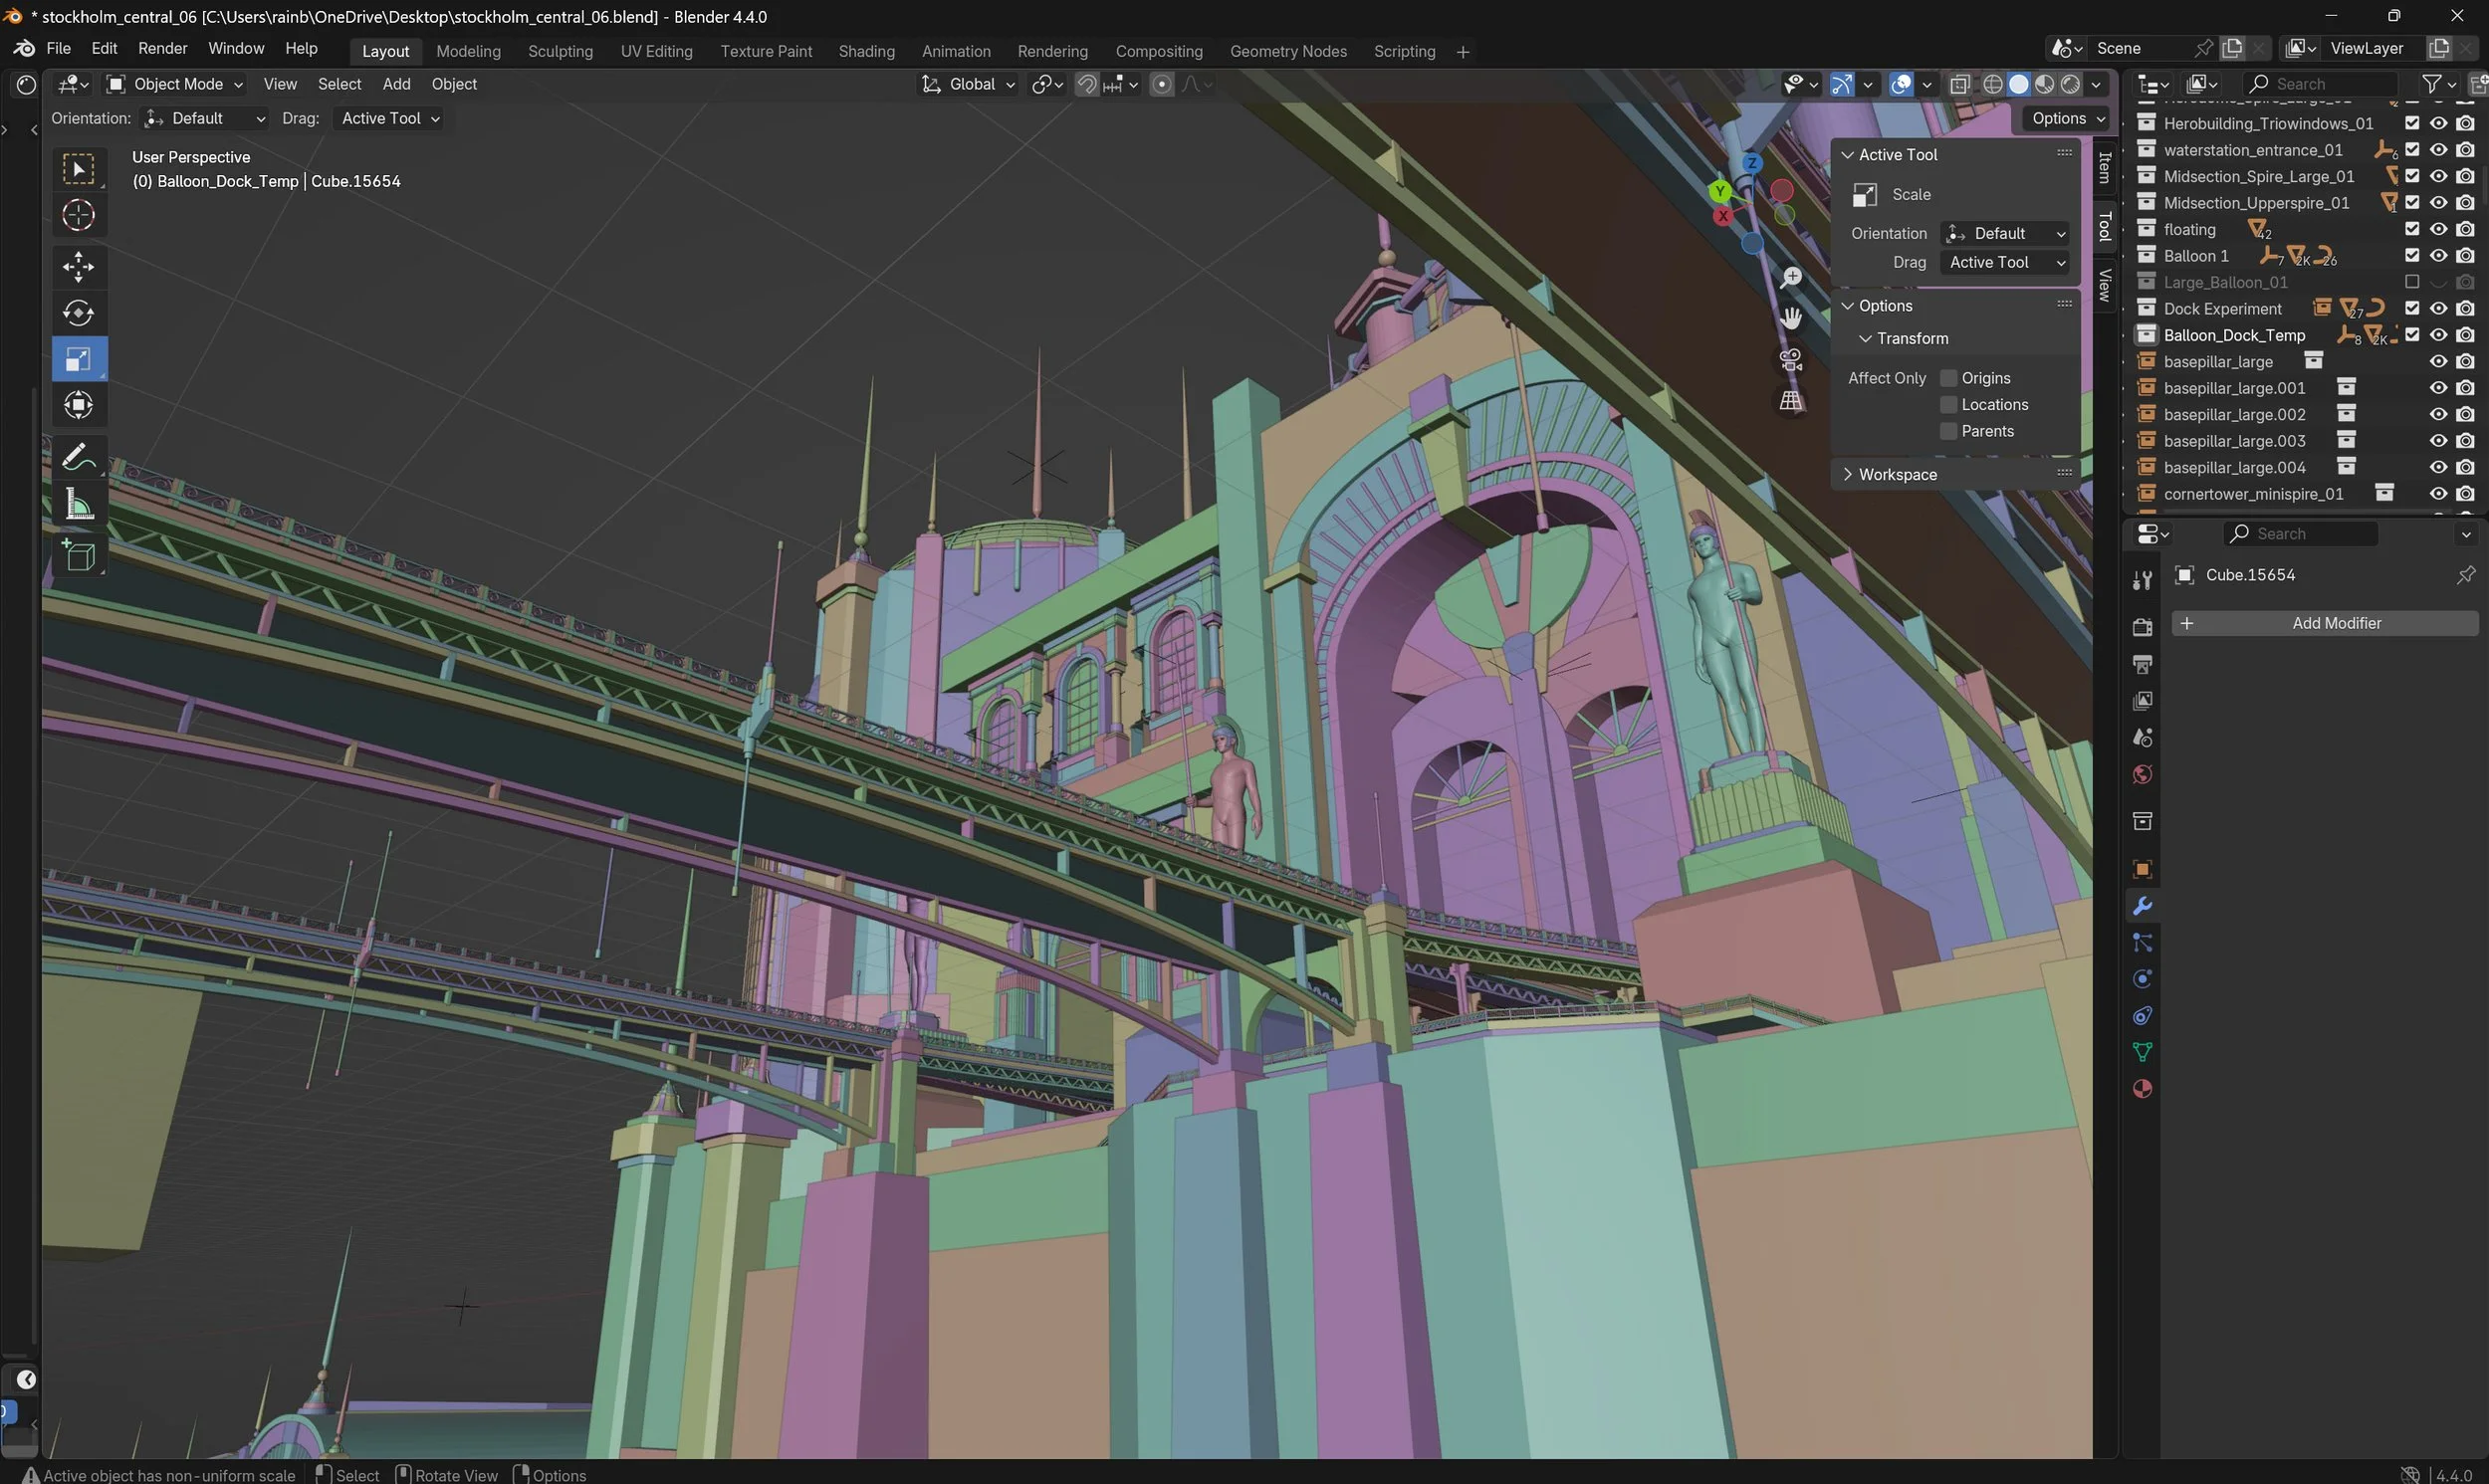Open the Render menu
Viewport: 2489px width, 1484px height.
pos(162,48)
